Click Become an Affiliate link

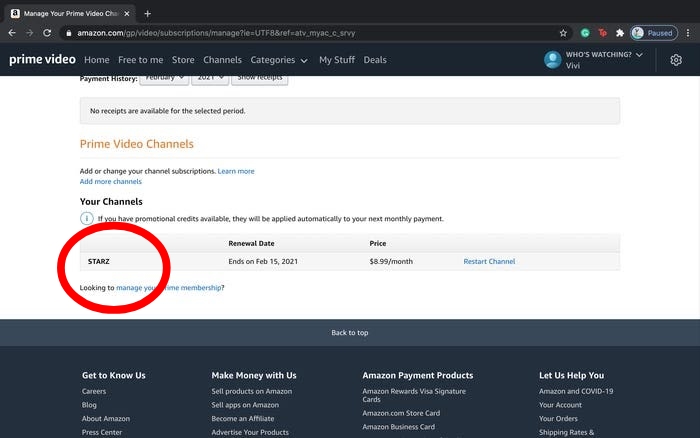[243, 419]
